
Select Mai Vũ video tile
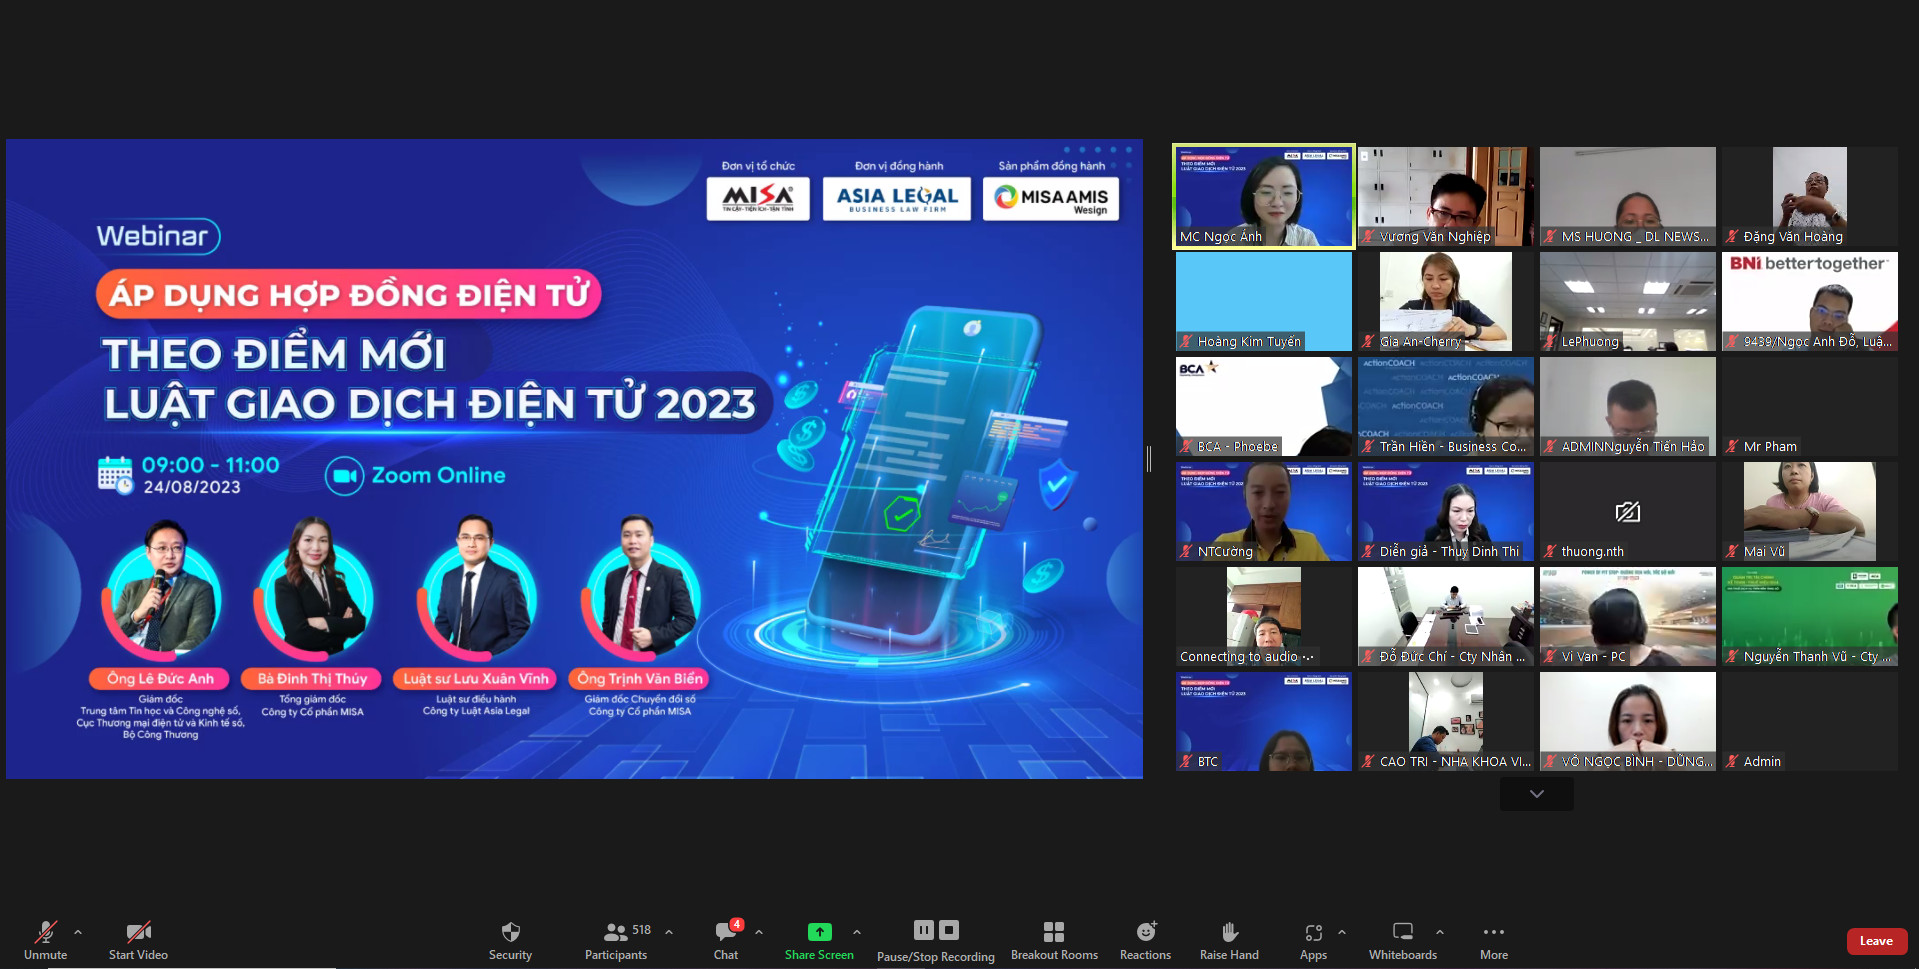tap(1810, 511)
